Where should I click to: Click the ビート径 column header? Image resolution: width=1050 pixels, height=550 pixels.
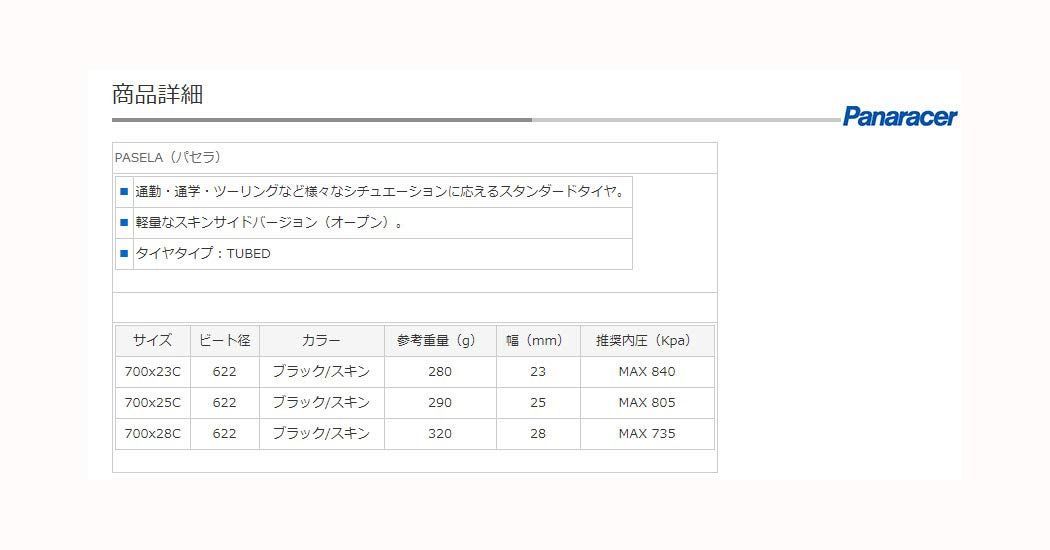tap(224, 340)
